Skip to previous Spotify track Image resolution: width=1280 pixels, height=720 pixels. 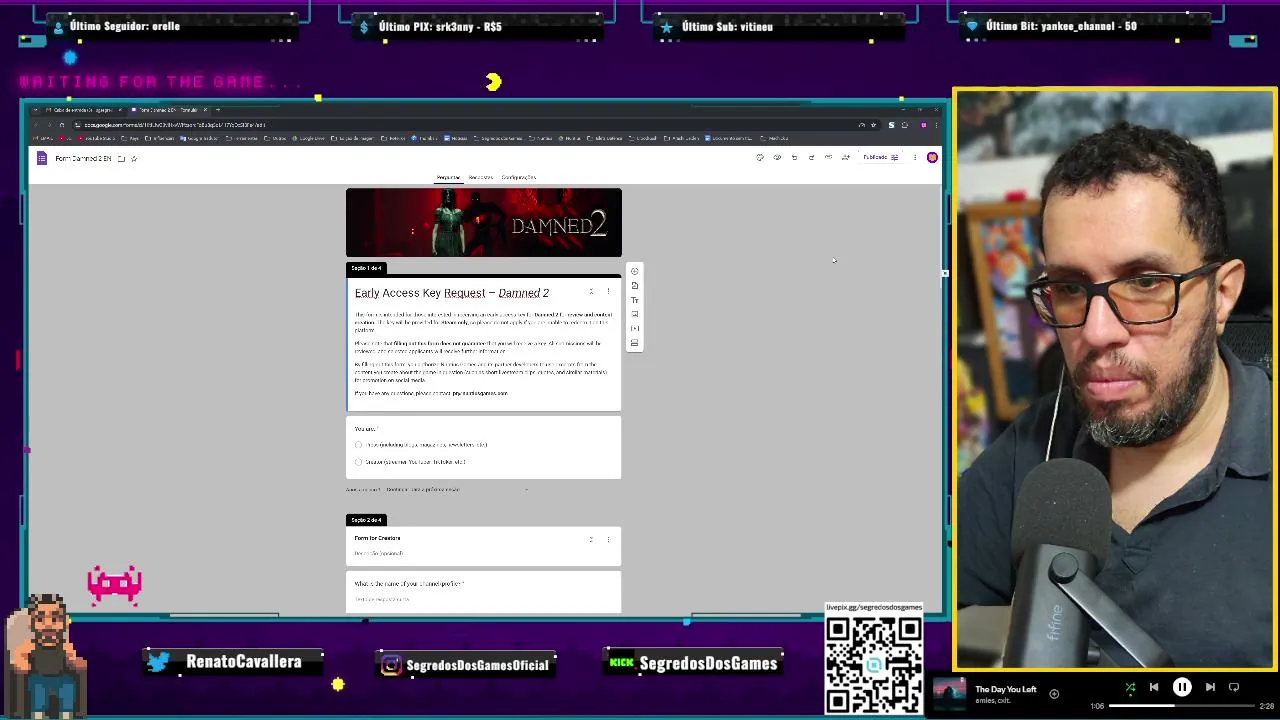coord(1154,687)
